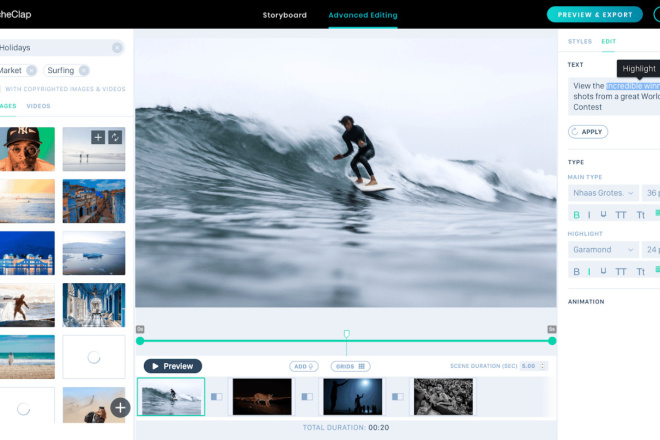Toggle underline for main type
This screenshot has height=440, width=660.
click(603, 215)
